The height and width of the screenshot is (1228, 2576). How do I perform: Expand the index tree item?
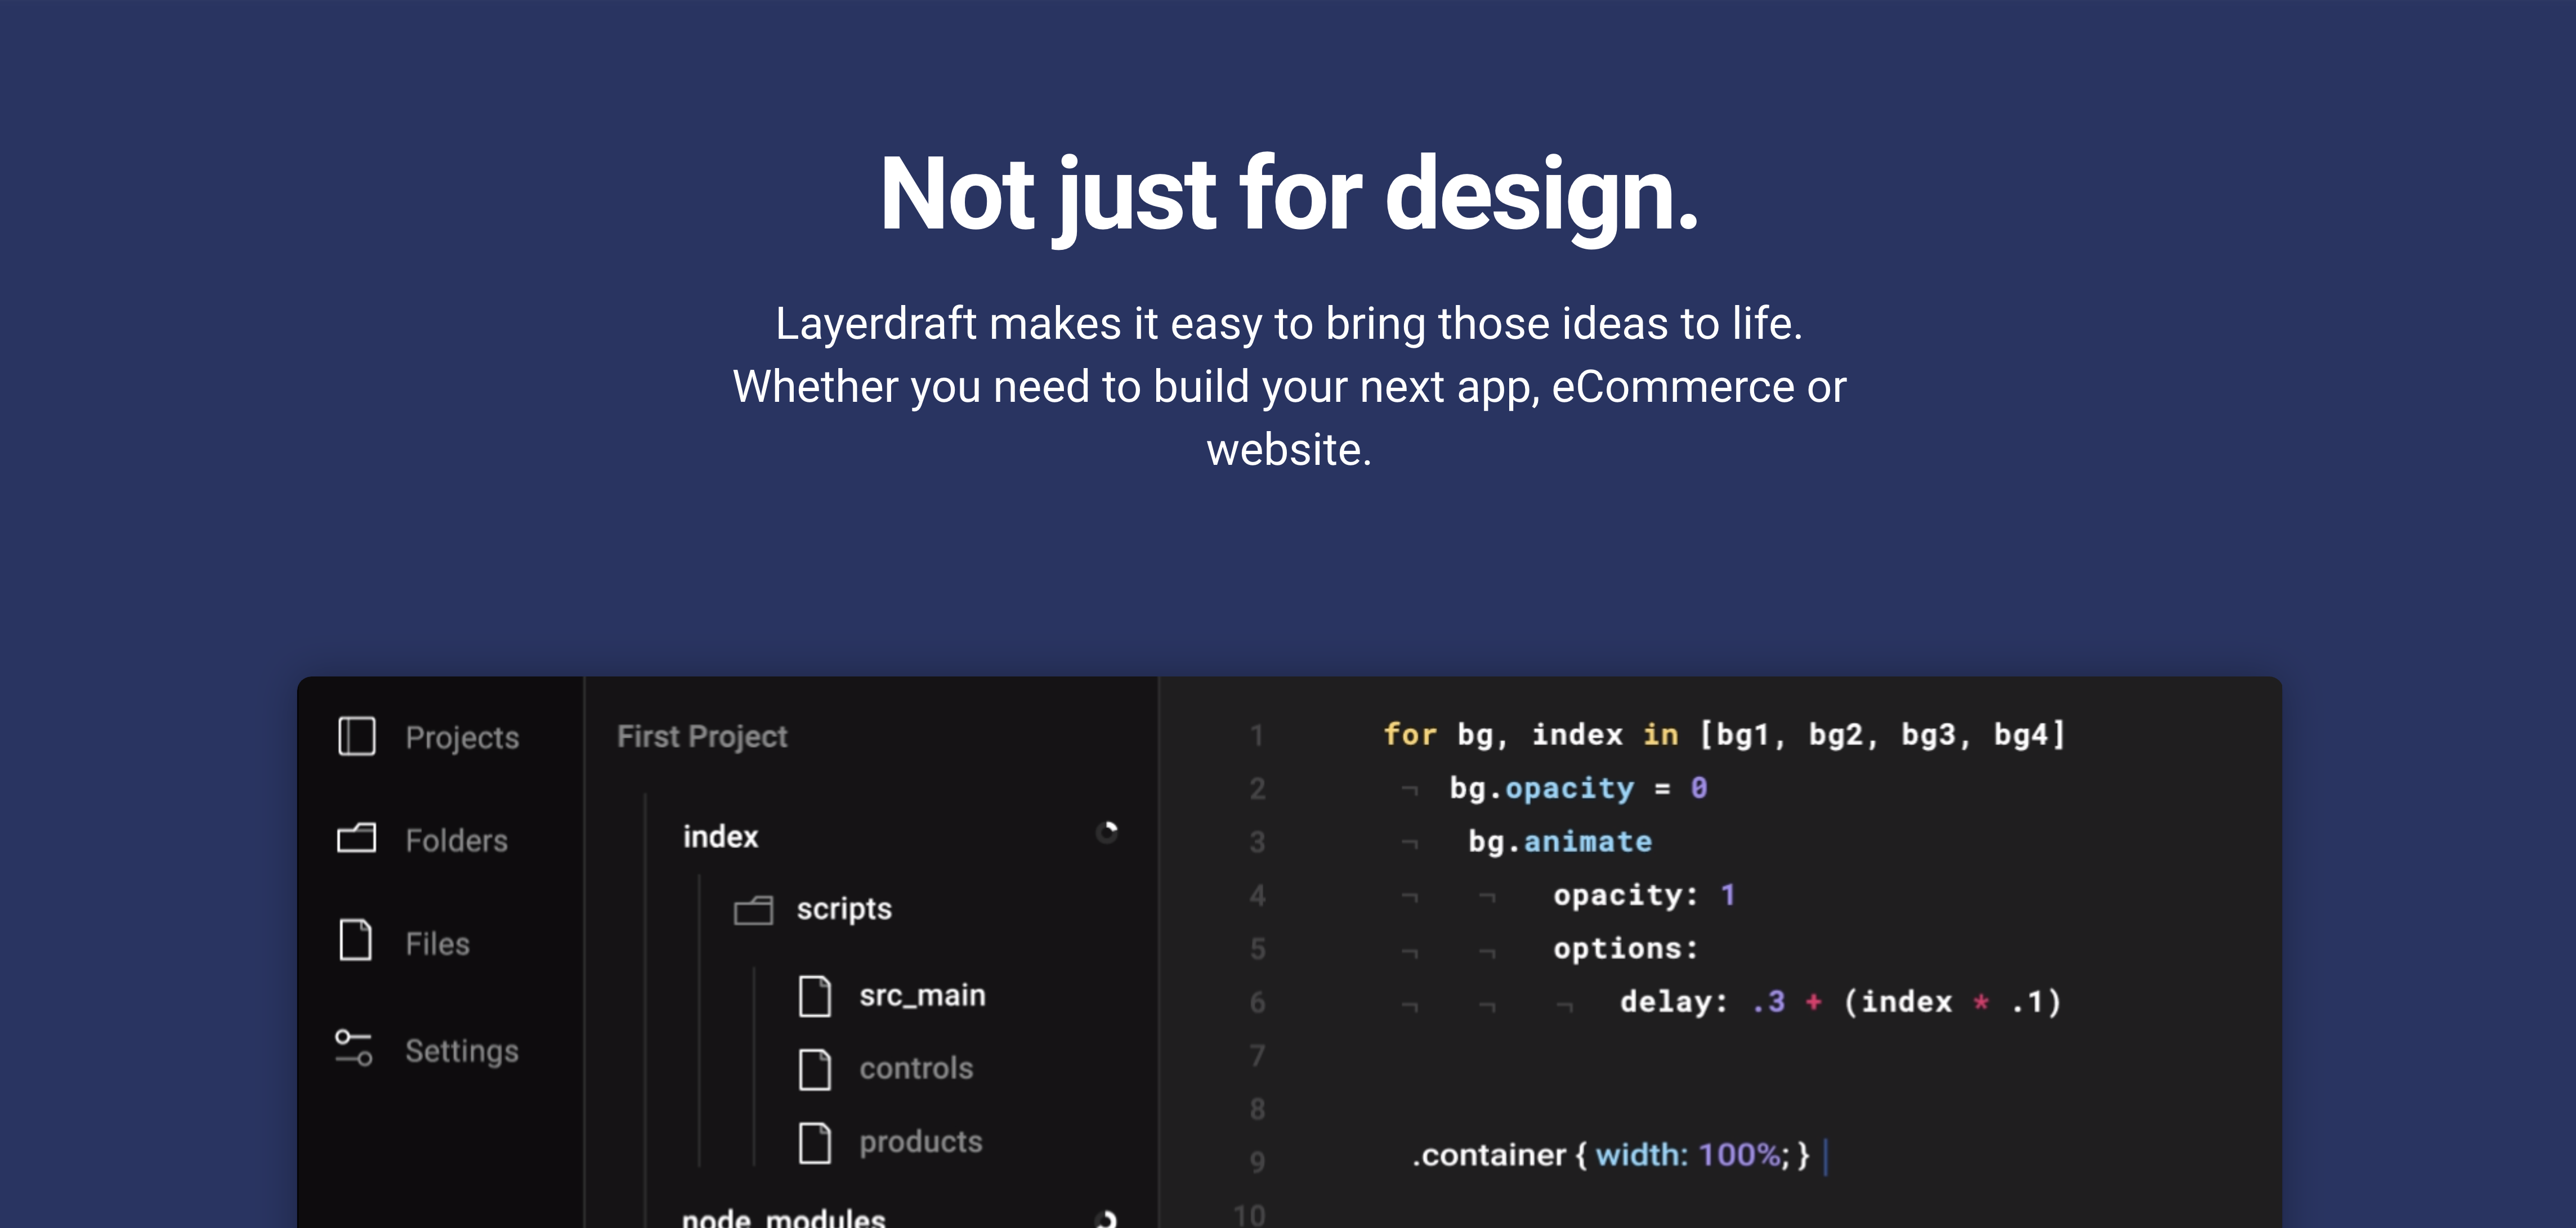[720, 836]
